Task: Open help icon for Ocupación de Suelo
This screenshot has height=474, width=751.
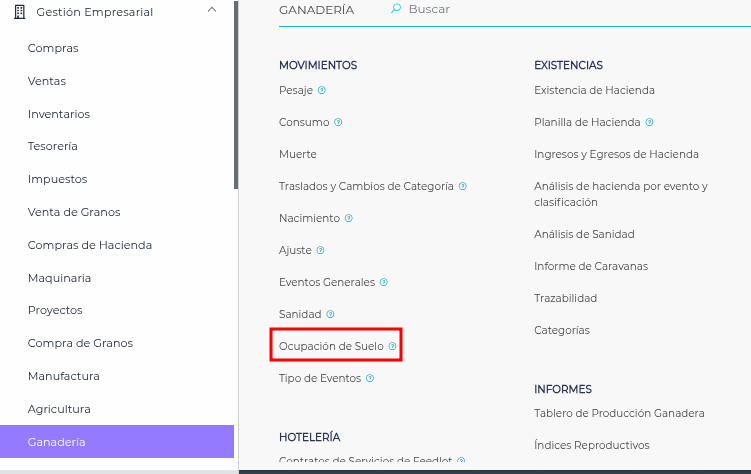Action: tap(392, 346)
